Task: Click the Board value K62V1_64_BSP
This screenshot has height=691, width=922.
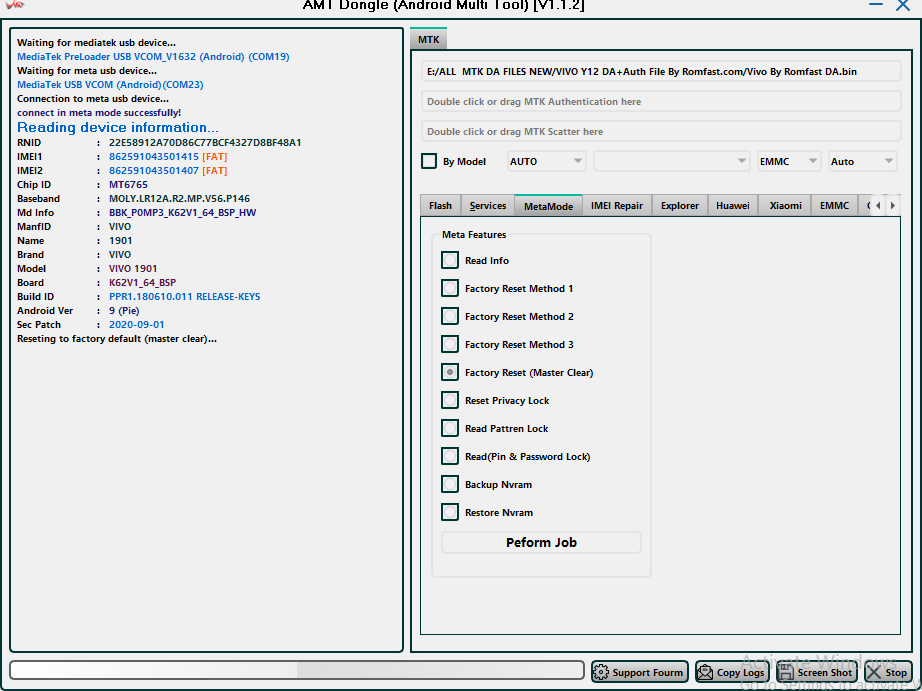Action: pos(142,282)
